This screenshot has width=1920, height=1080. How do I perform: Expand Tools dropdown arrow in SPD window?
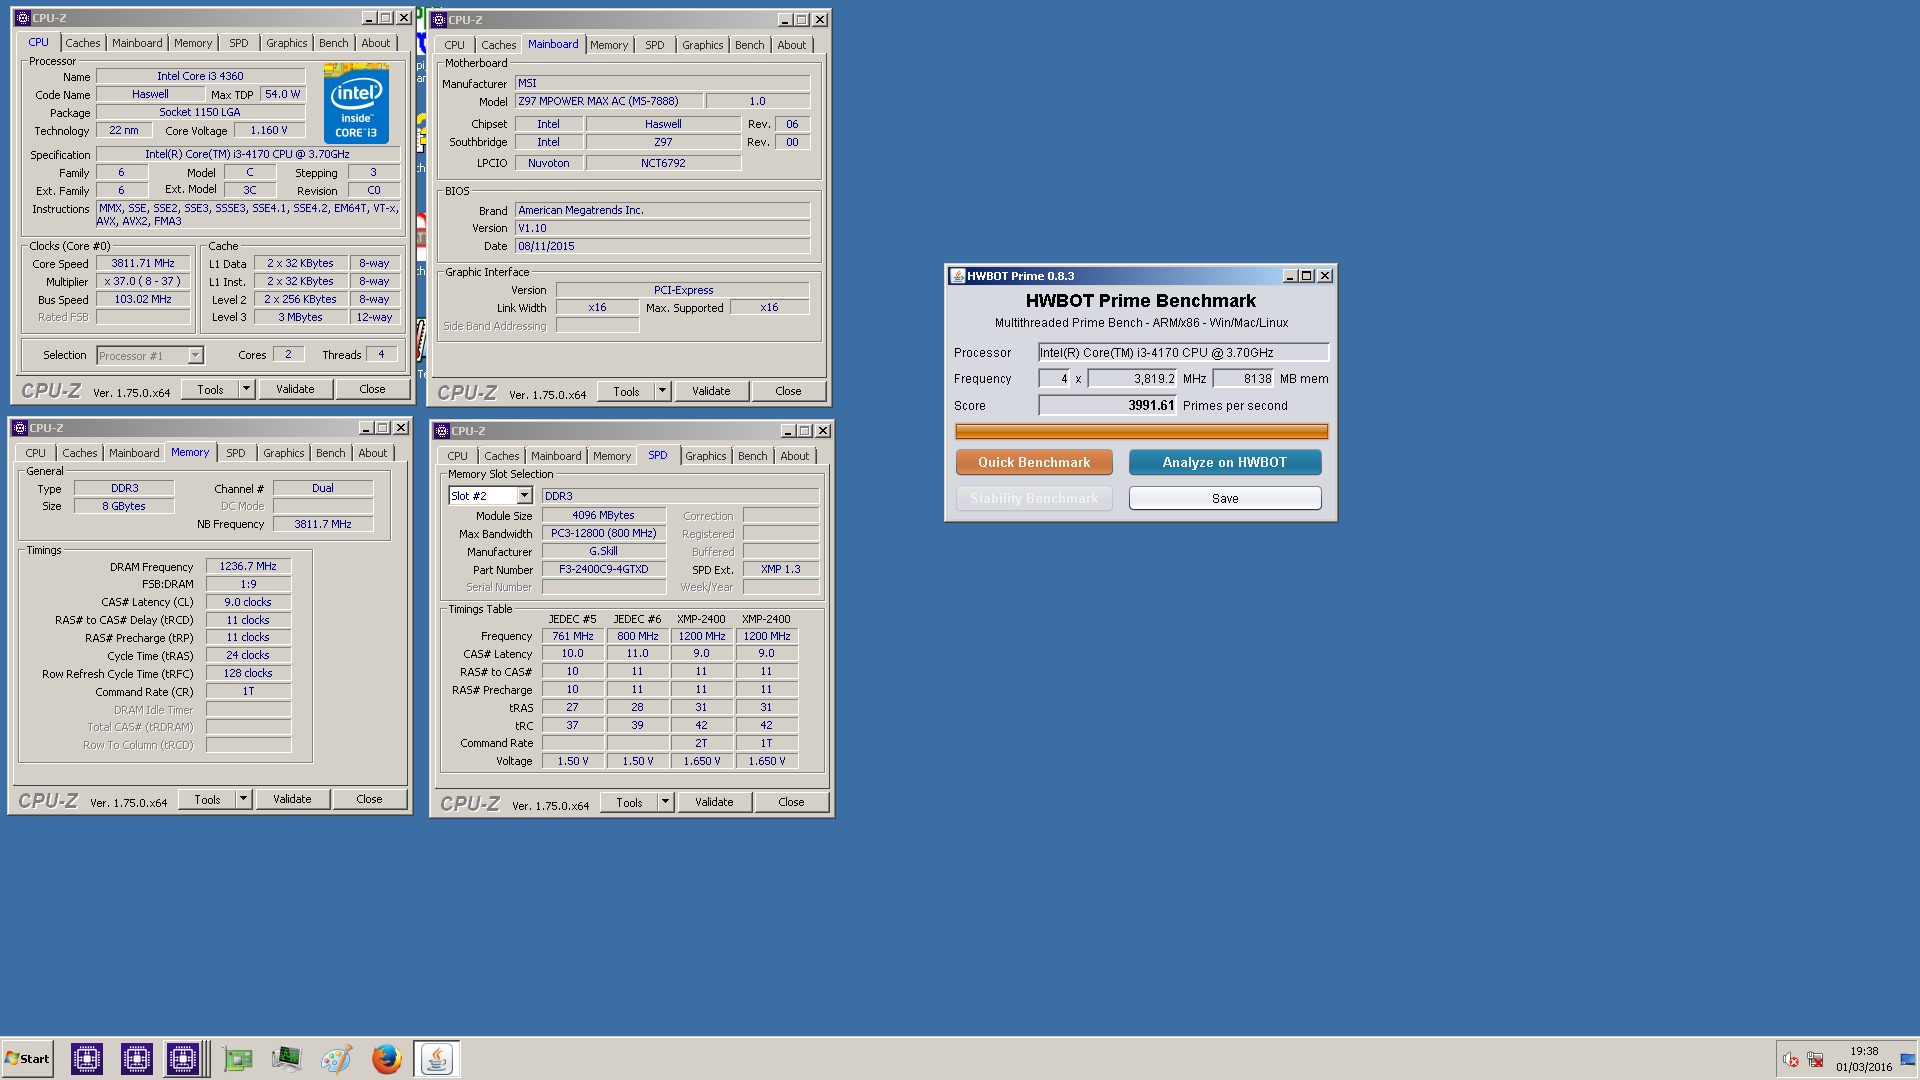[x=665, y=802]
